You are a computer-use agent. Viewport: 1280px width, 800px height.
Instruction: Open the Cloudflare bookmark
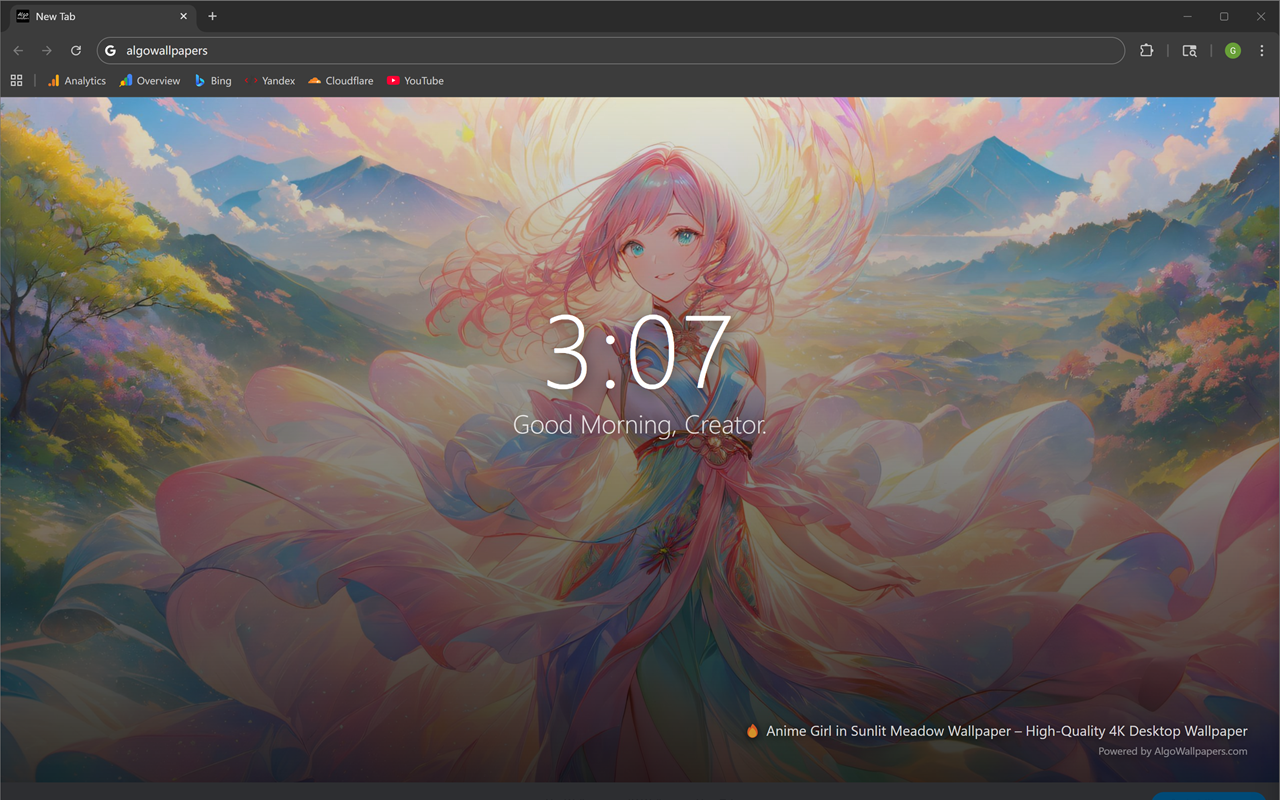pos(340,80)
